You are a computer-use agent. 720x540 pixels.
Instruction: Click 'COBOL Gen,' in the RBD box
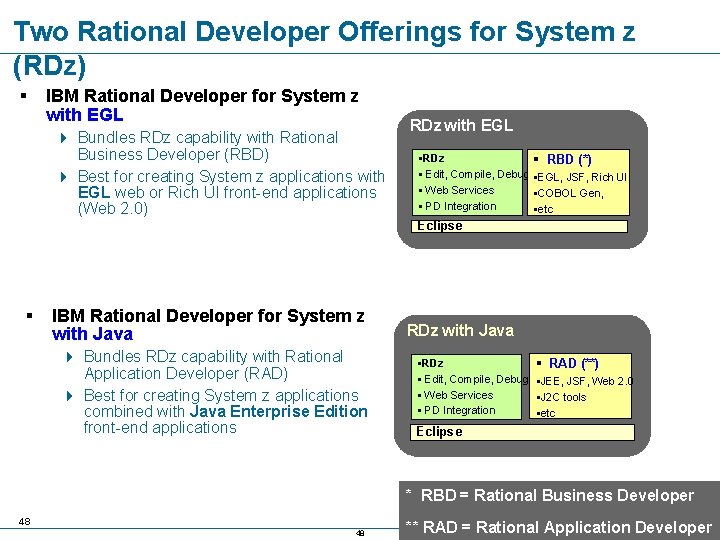[570, 193]
